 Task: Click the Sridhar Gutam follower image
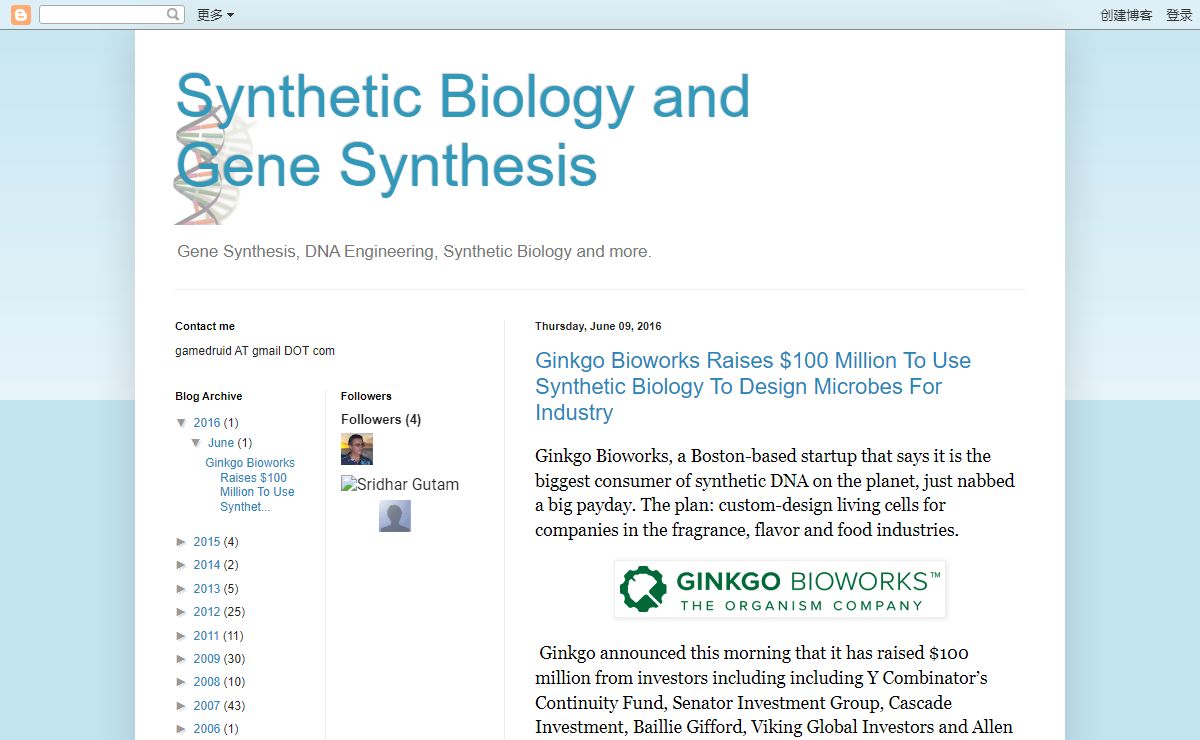click(x=400, y=484)
